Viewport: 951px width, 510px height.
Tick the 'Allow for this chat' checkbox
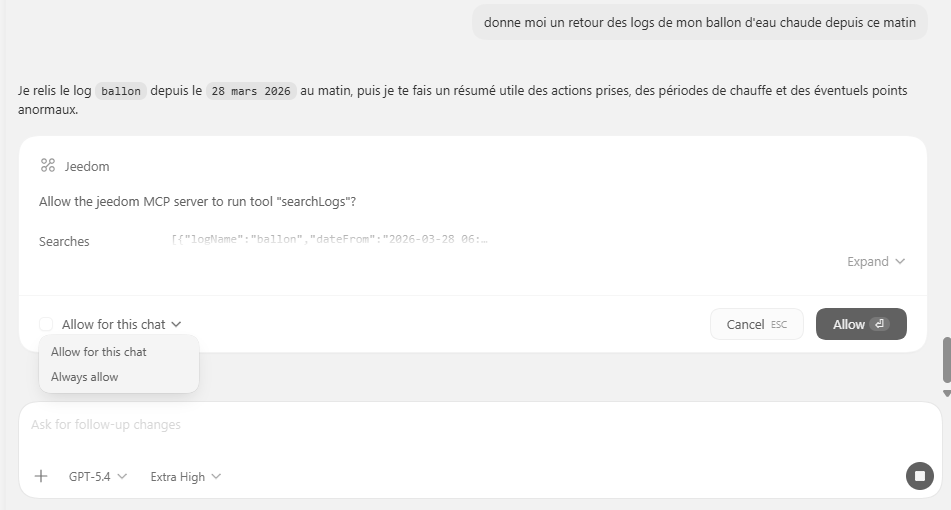(x=46, y=324)
